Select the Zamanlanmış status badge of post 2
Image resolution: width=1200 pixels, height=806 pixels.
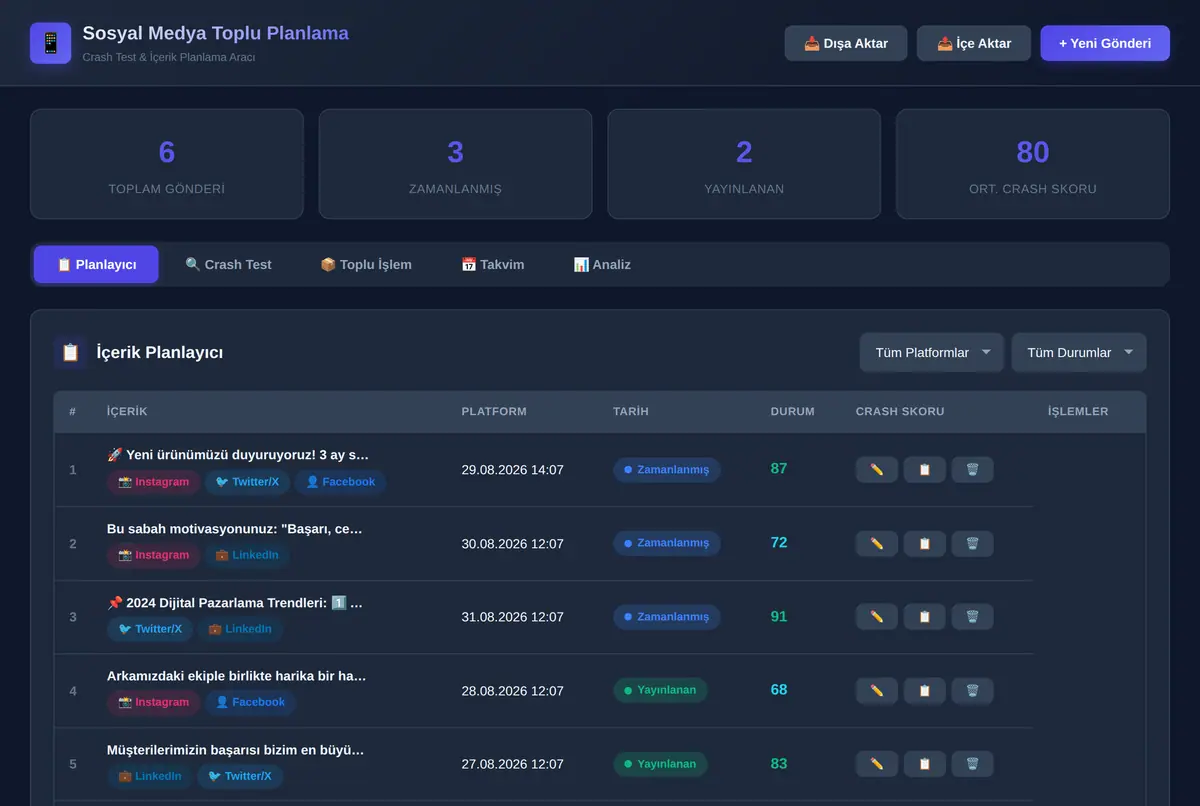click(666, 543)
